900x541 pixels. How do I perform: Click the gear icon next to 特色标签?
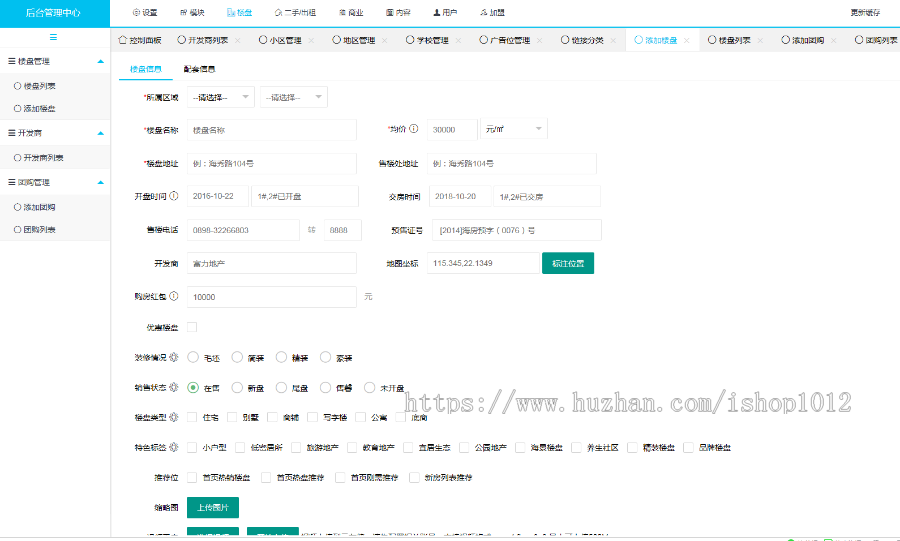[x=174, y=447]
